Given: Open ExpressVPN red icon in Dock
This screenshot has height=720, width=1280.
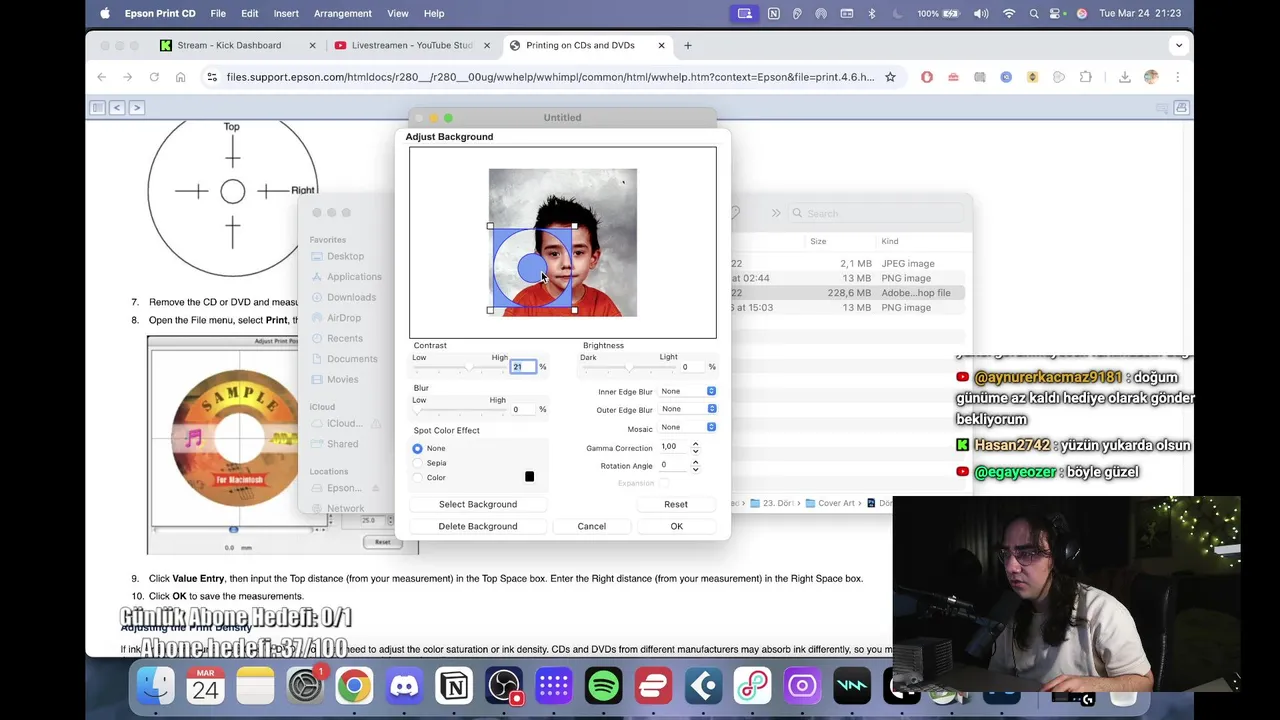Looking at the screenshot, I should [653, 686].
